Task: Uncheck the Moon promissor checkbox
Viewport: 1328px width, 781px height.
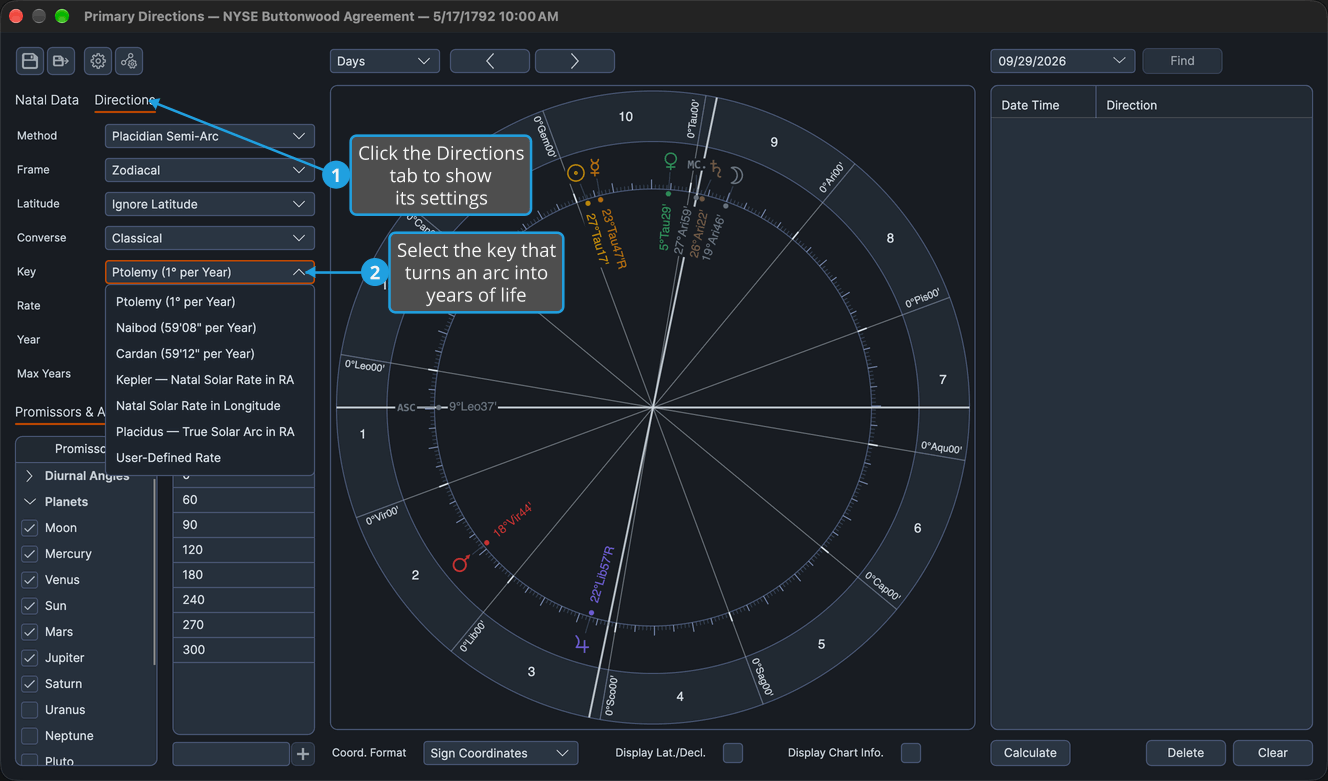Action: 30,528
